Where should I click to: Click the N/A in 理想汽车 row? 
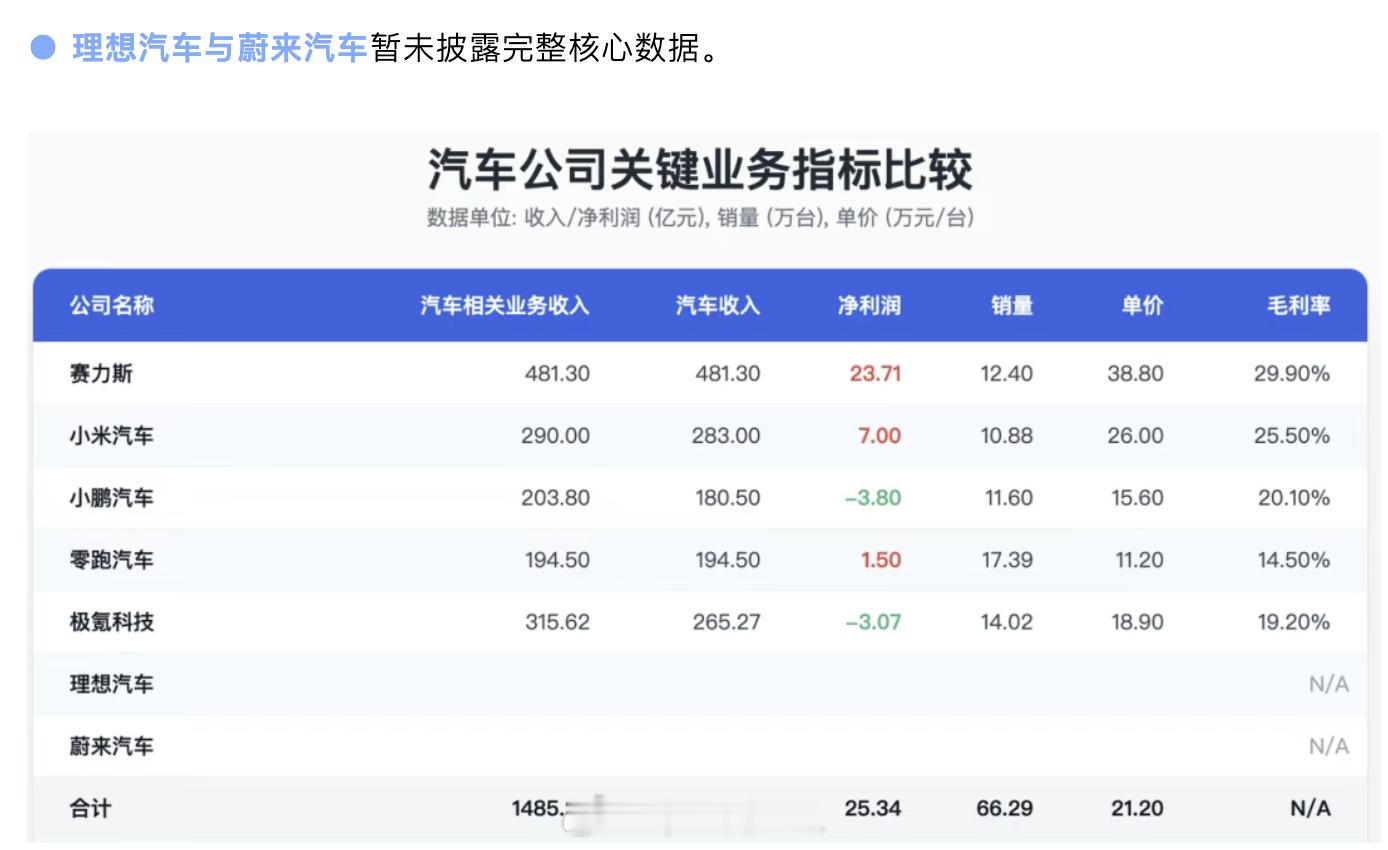point(1329,684)
